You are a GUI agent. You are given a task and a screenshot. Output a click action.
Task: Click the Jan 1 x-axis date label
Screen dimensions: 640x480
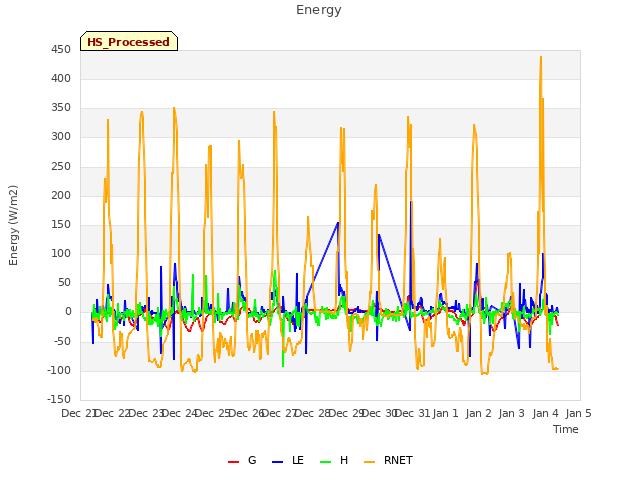tap(445, 413)
